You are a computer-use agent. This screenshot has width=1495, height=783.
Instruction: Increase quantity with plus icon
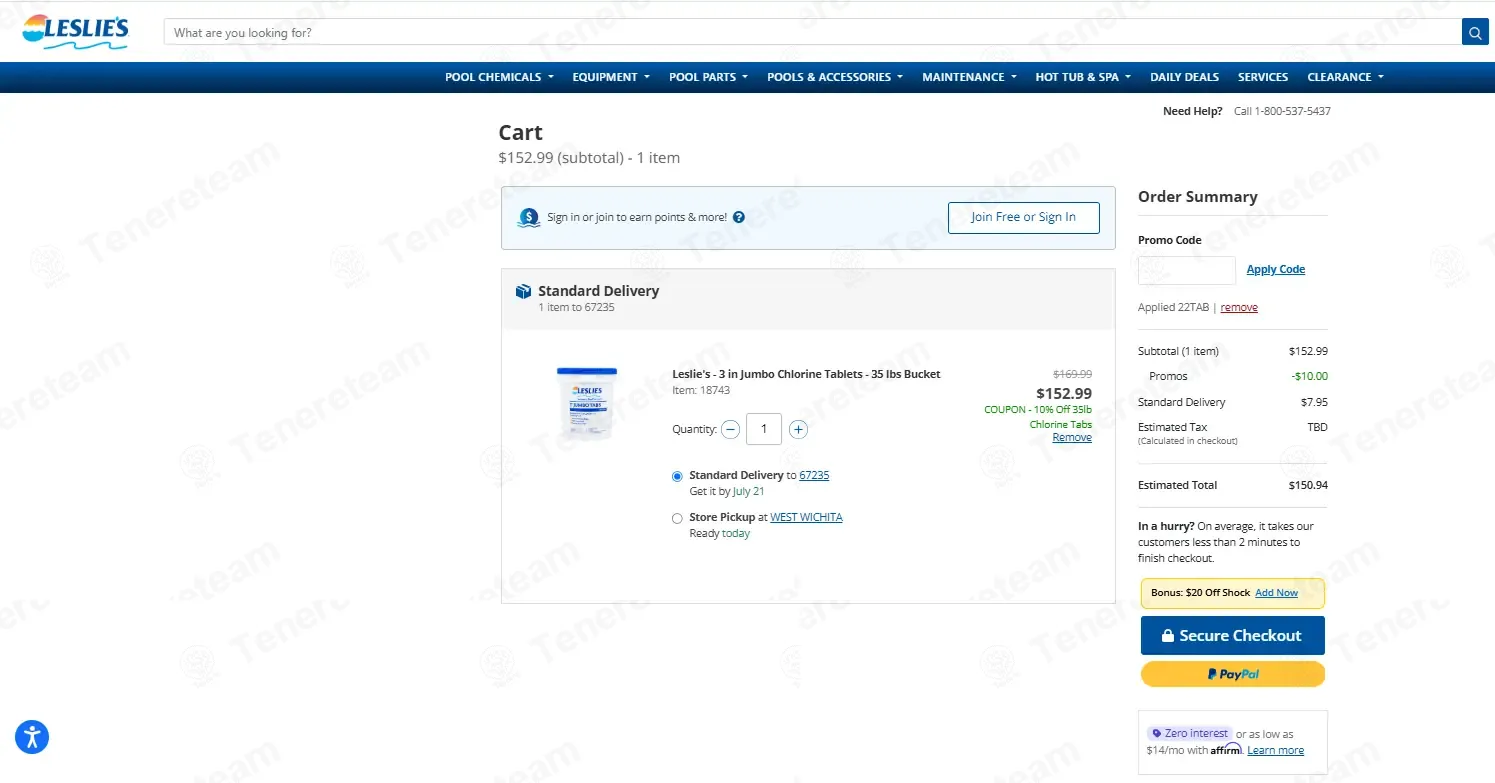tap(798, 429)
